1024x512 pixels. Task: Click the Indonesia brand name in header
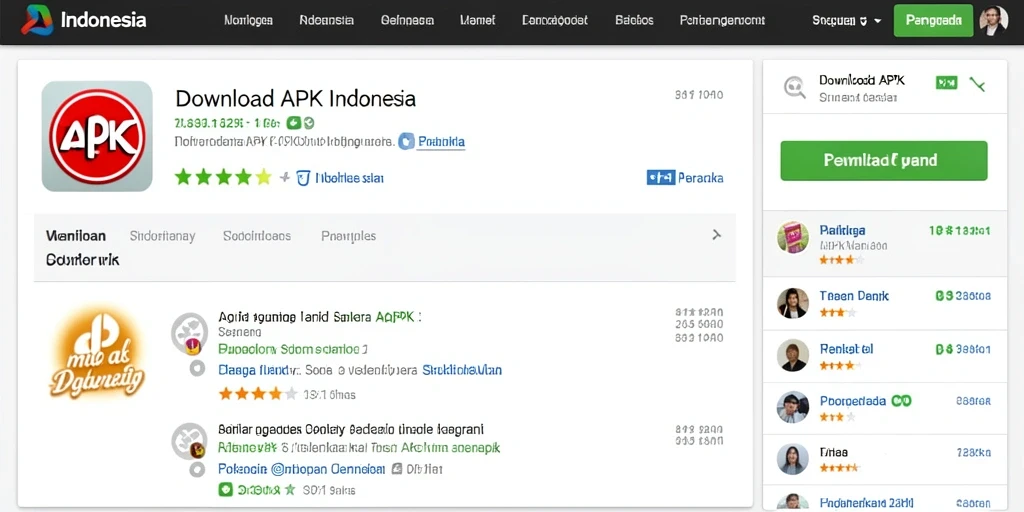click(103, 20)
